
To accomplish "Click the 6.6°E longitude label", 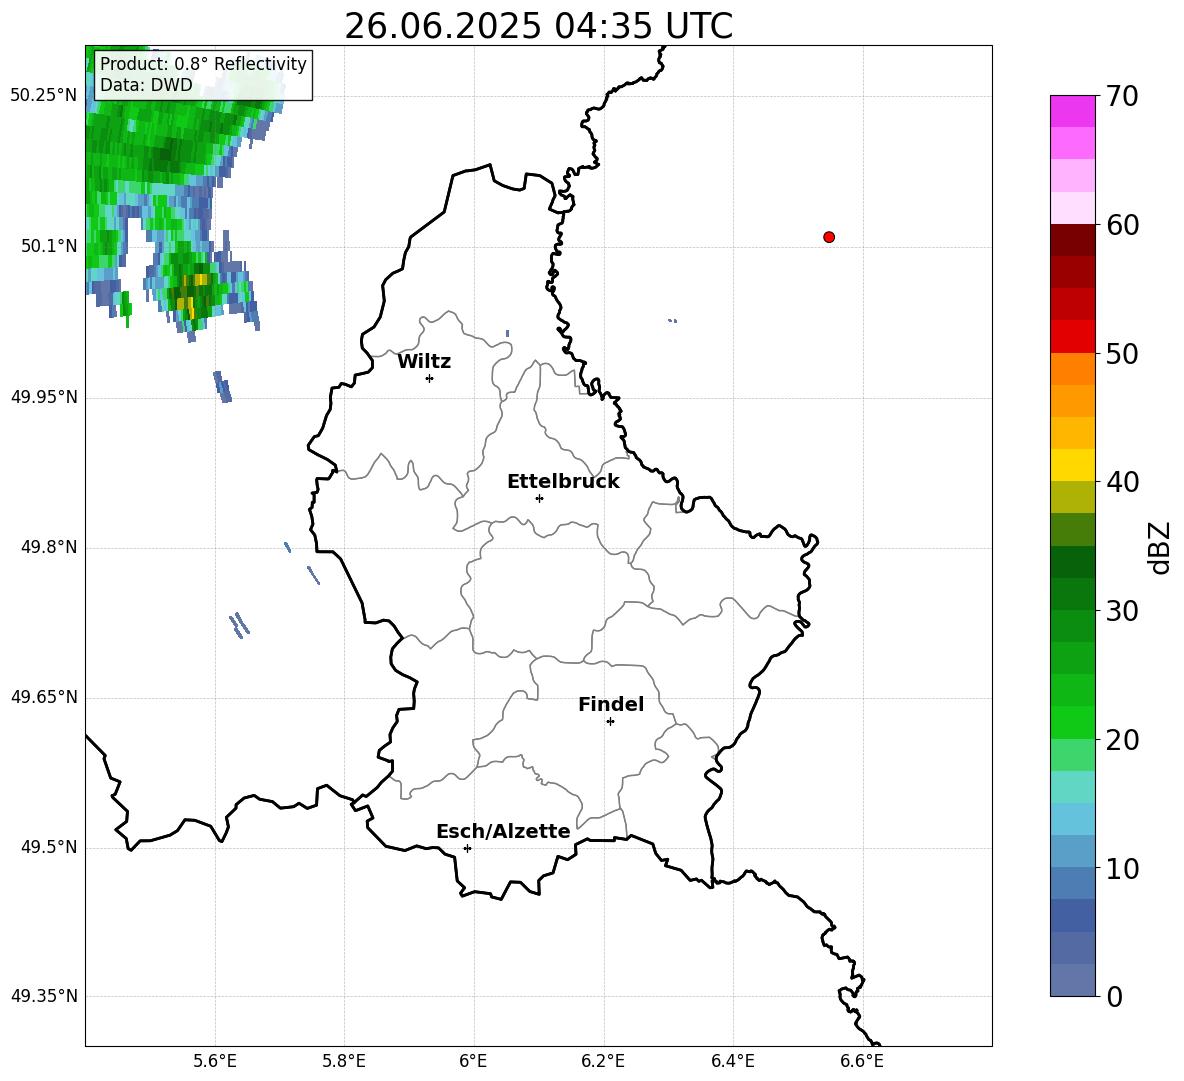I will 862,1061.
